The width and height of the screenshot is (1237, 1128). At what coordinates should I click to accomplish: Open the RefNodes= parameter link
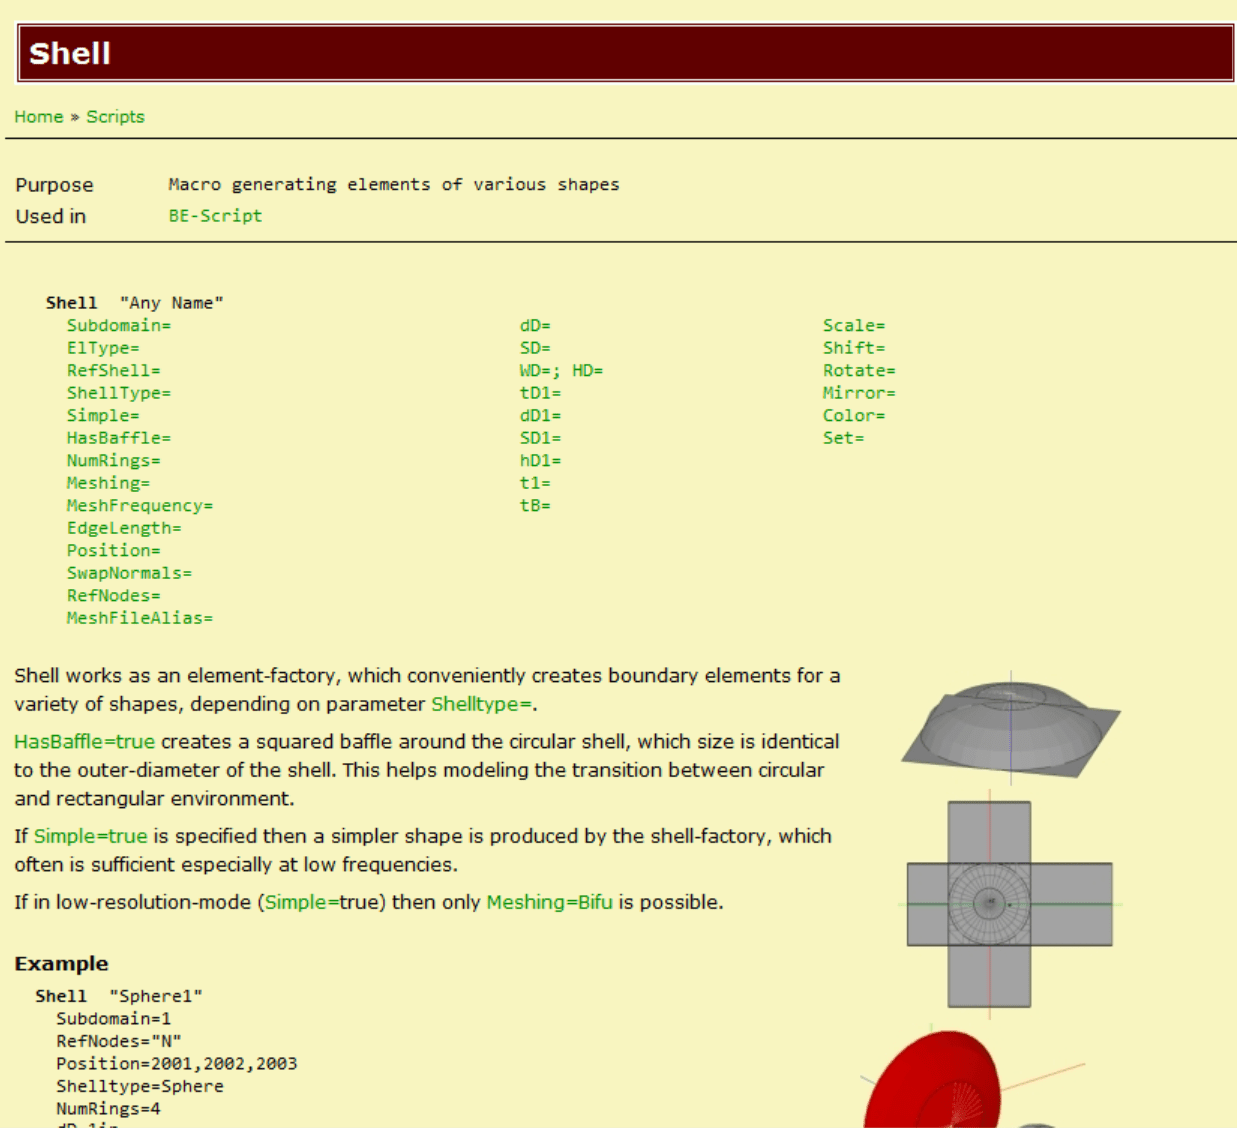(x=113, y=596)
